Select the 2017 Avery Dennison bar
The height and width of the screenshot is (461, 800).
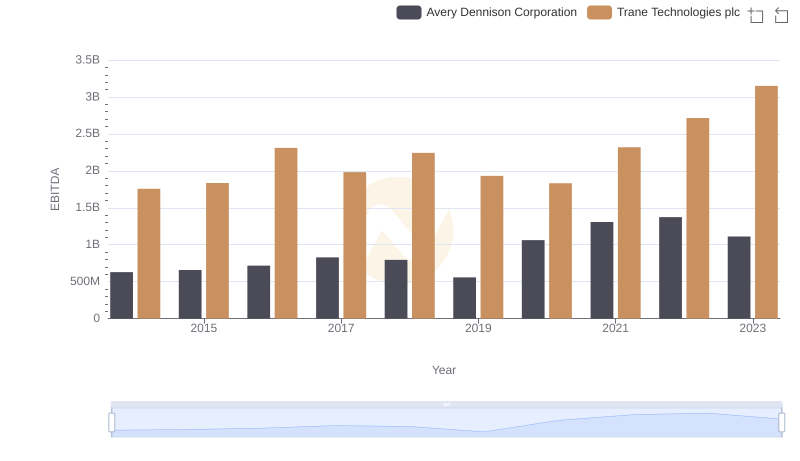coord(328,288)
